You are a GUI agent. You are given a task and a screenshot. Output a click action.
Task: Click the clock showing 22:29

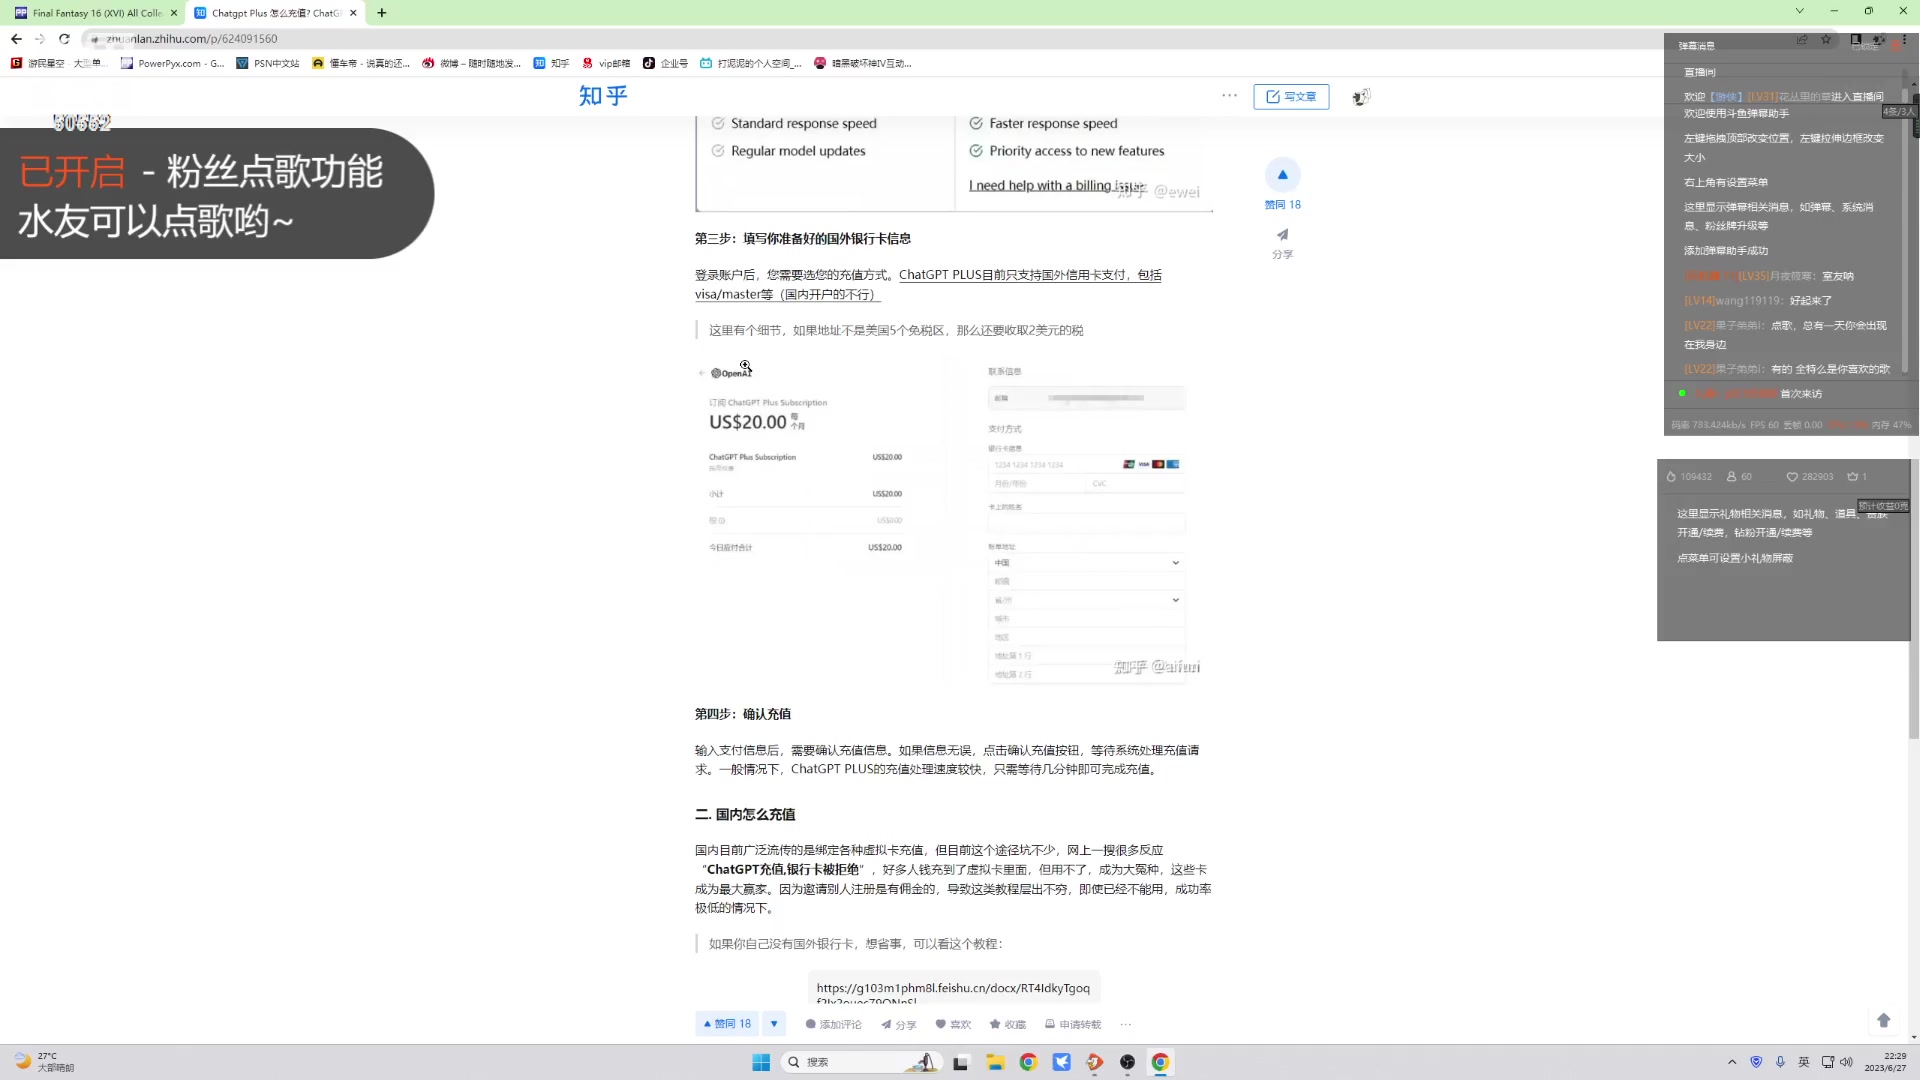pos(1885,1062)
